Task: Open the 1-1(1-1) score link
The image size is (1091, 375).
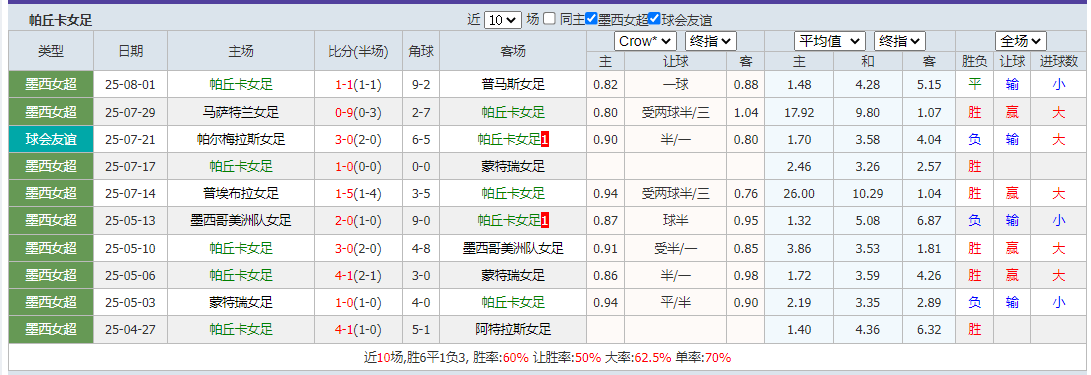Action: [x=358, y=85]
